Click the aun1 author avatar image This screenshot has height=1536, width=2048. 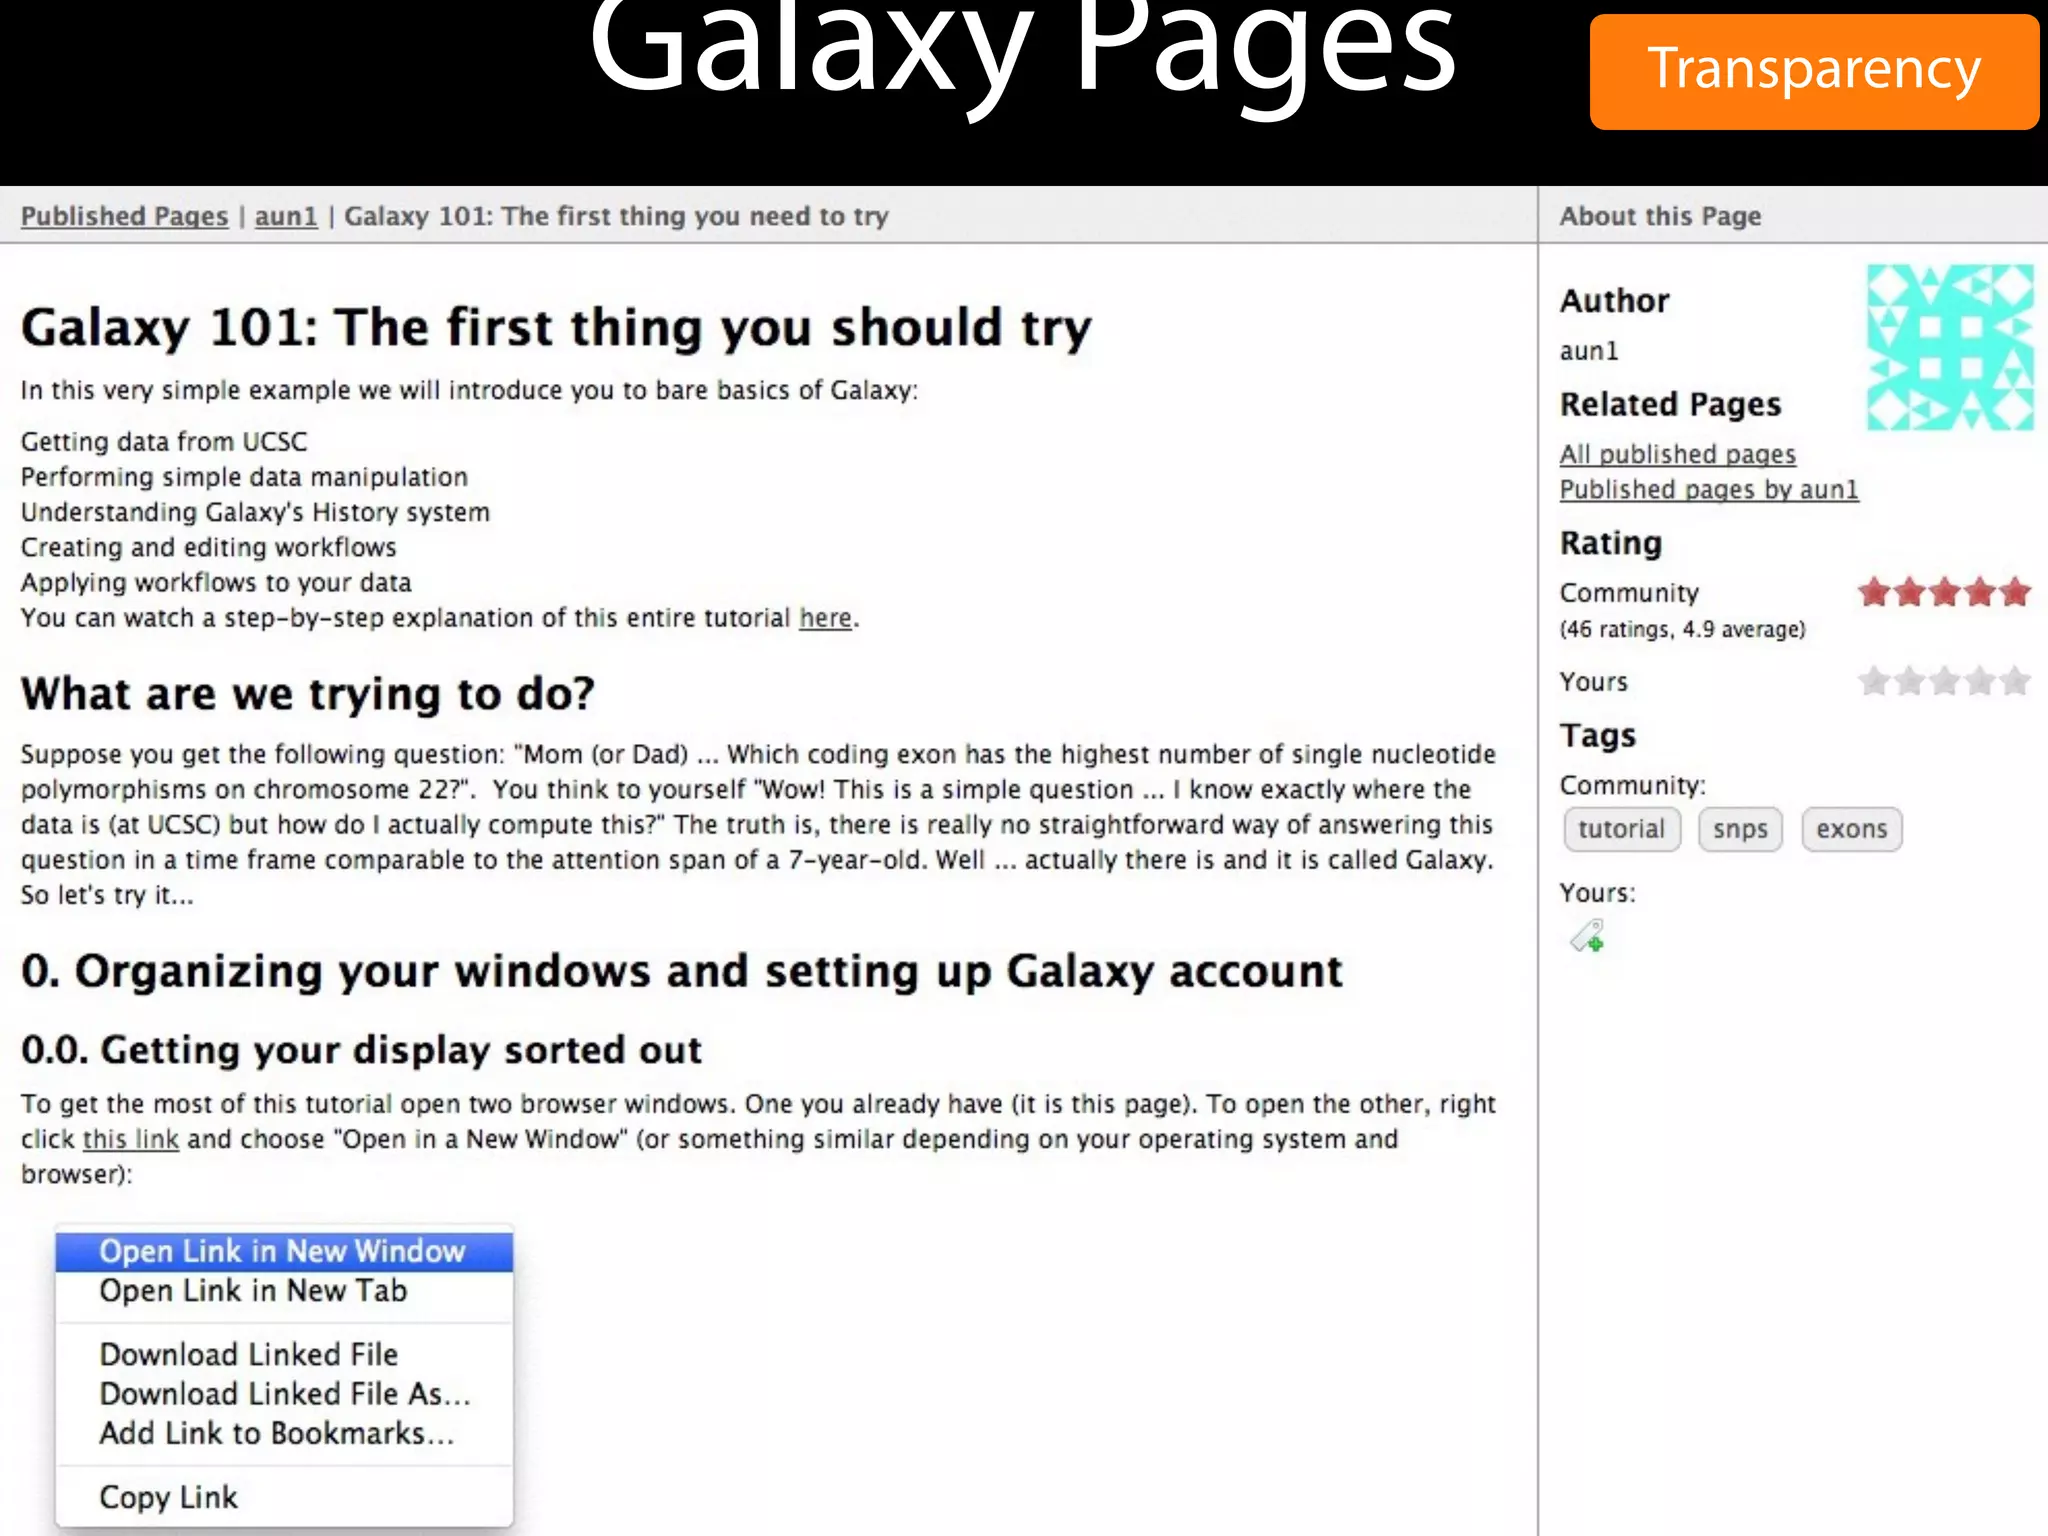1950,347
